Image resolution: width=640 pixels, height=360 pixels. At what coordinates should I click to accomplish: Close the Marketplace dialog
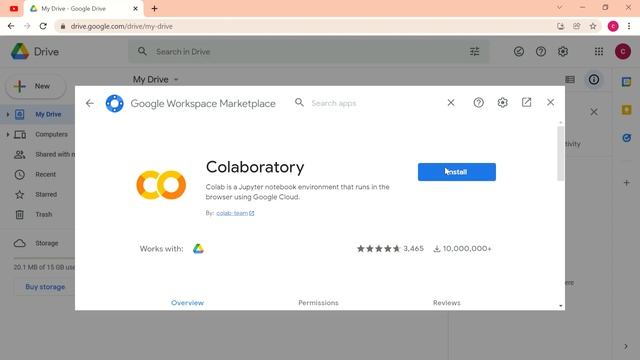tap(551, 102)
